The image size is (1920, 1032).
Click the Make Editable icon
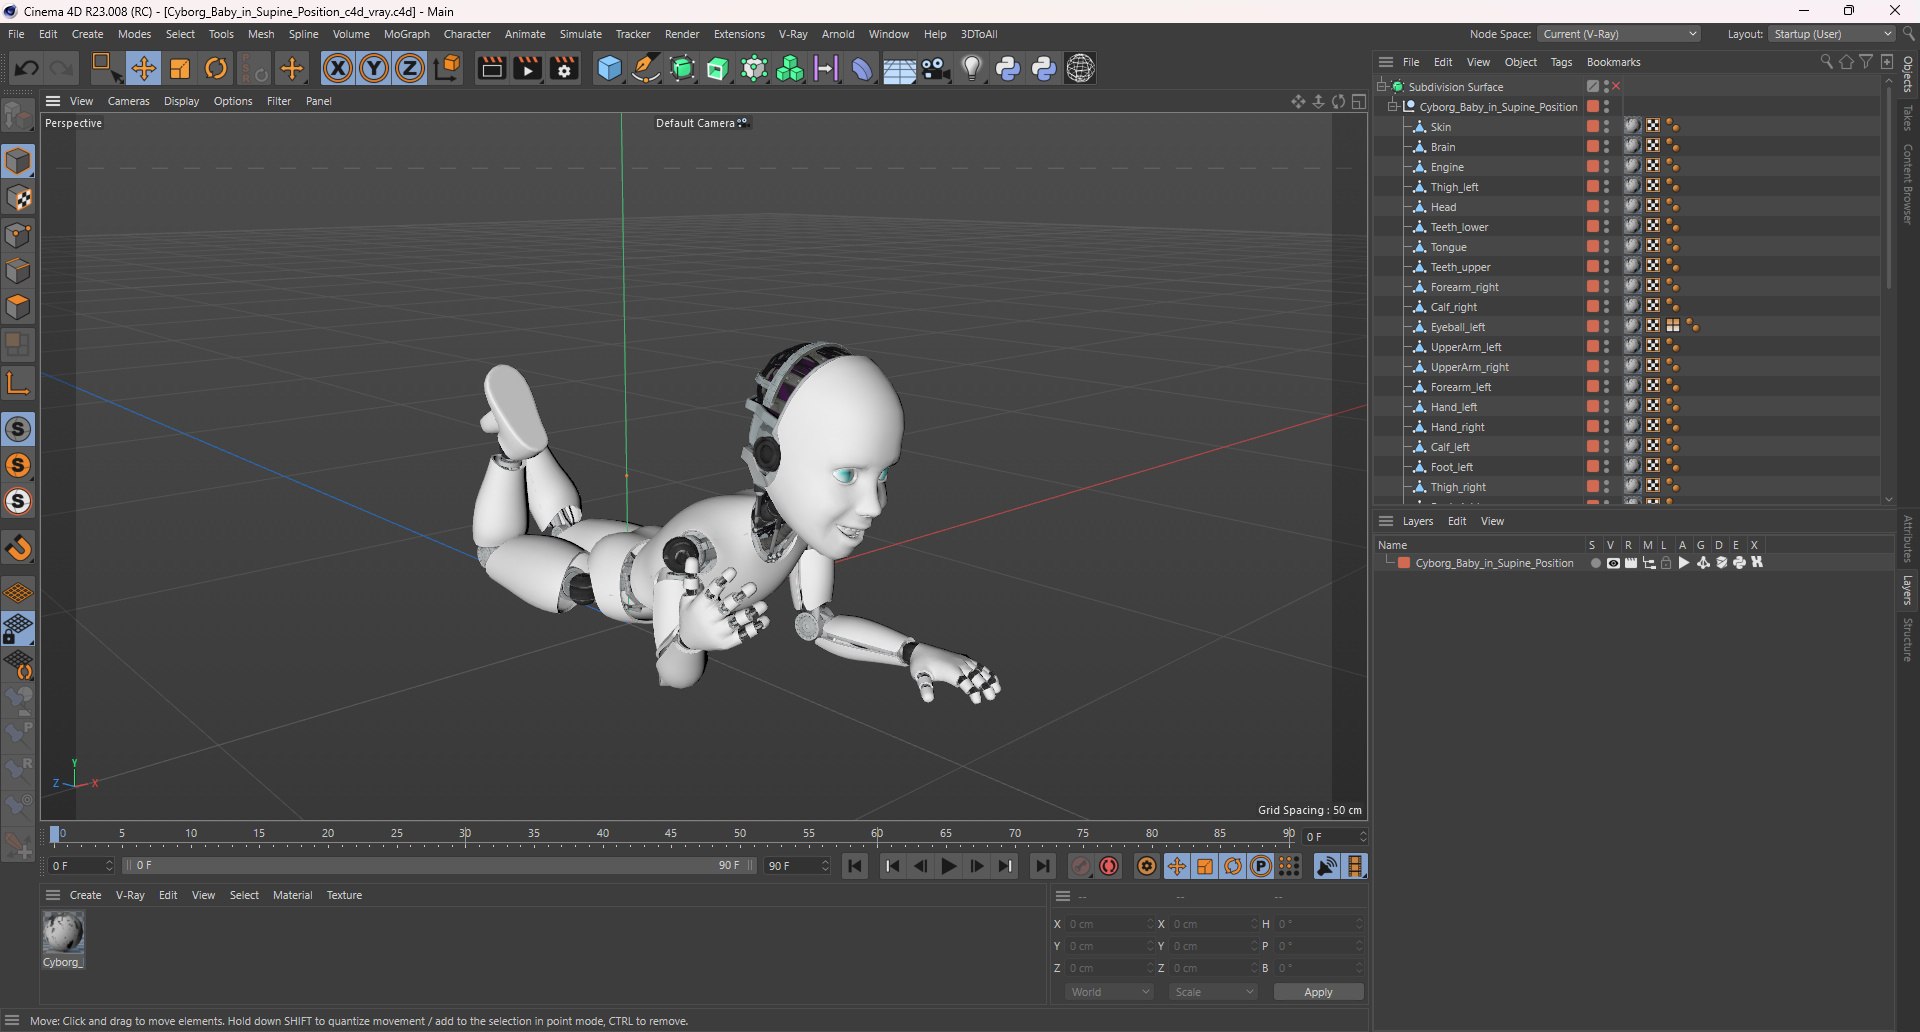[19, 118]
